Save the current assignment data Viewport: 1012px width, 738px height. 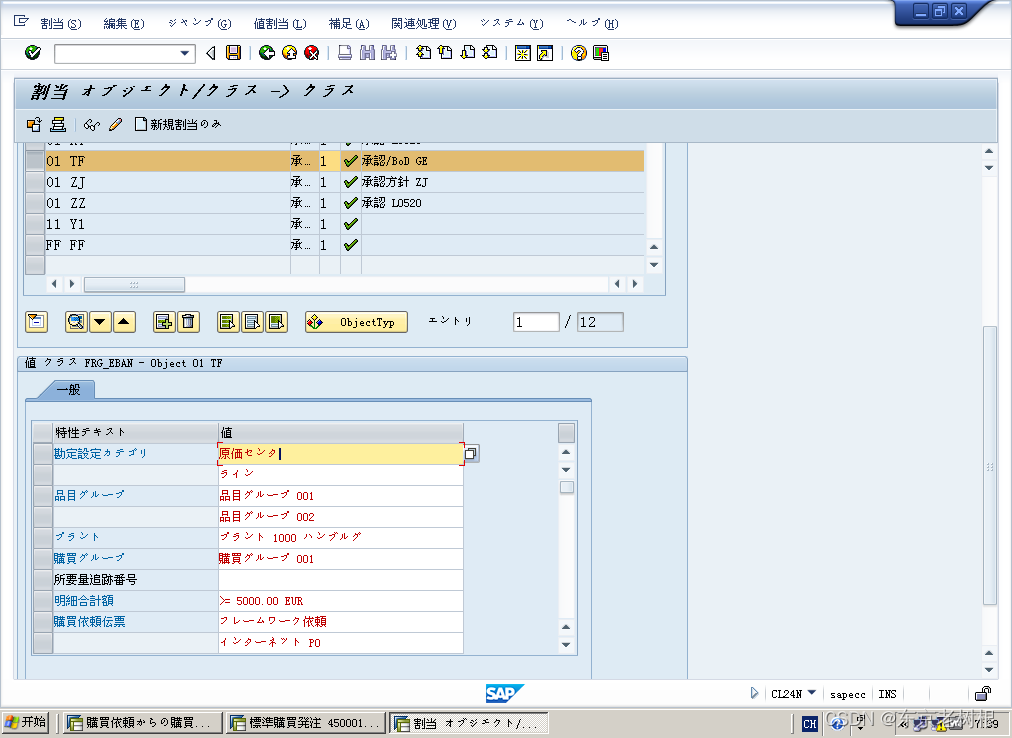pos(232,55)
